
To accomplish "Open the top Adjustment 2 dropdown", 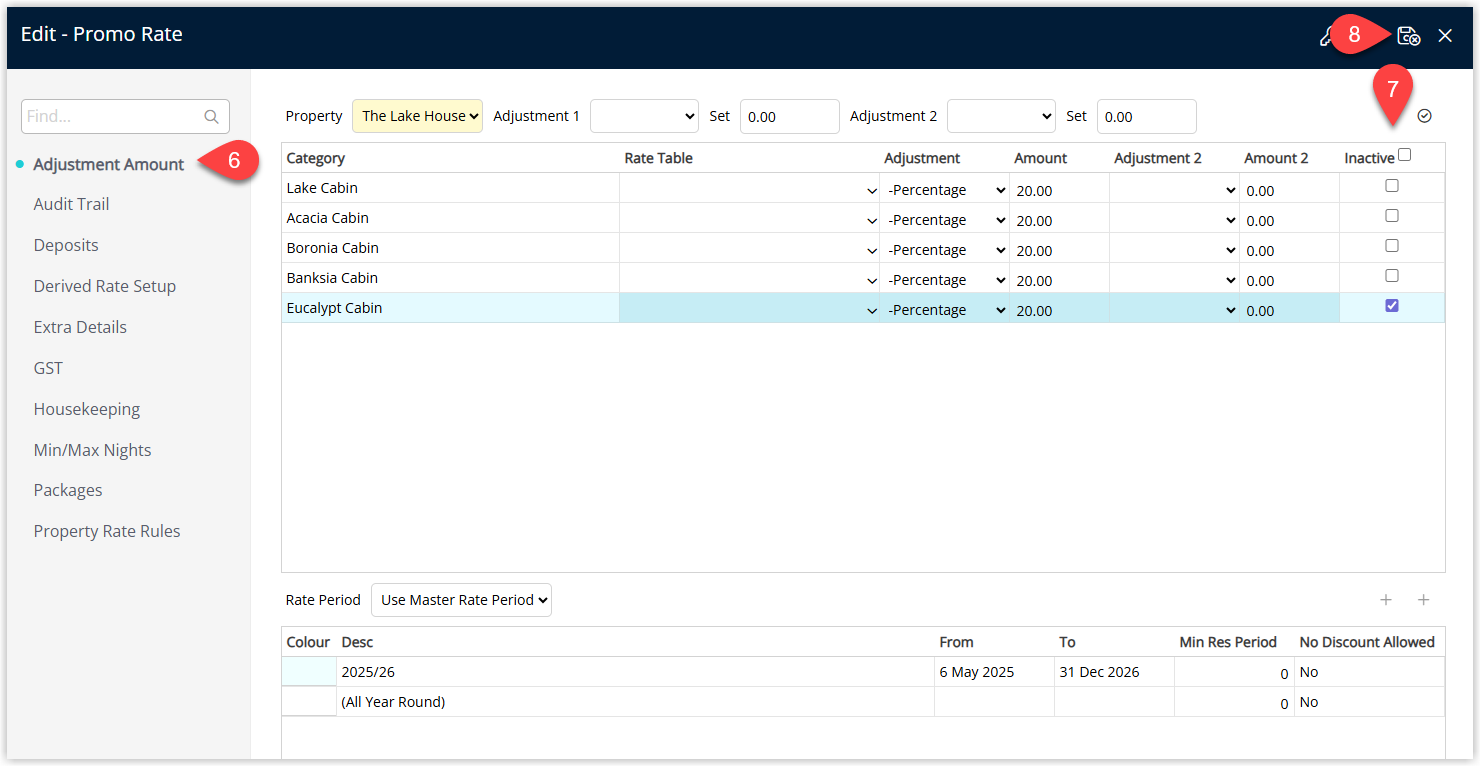I will click(1001, 116).
